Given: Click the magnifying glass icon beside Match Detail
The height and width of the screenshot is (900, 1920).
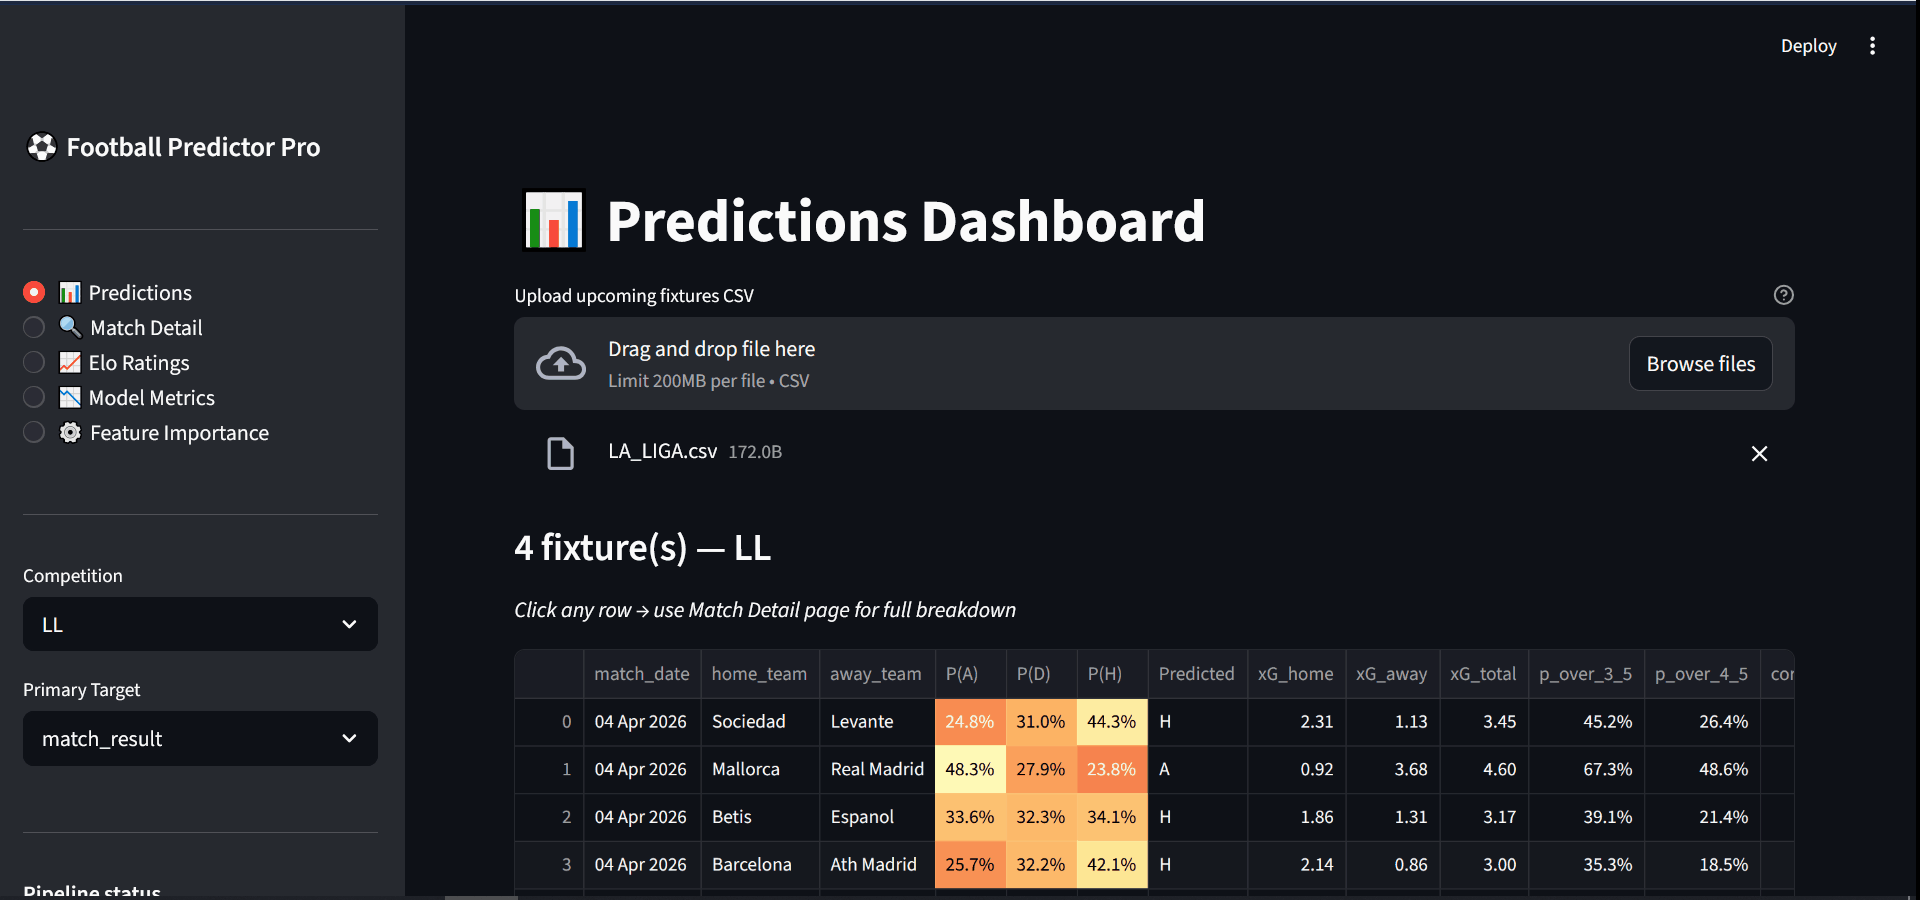Looking at the screenshot, I should [70, 327].
